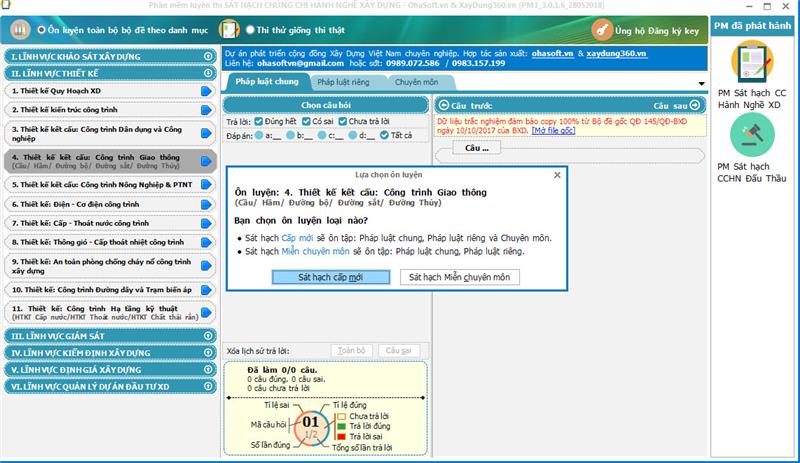Click Sát hạch Miễn chuyên môn button
The width and height of the screenshot is (800, 463).
[459, 277]
